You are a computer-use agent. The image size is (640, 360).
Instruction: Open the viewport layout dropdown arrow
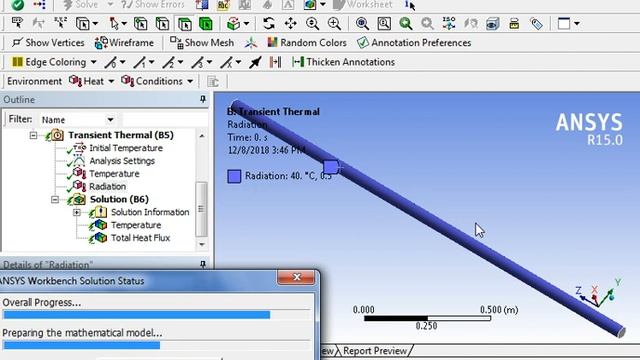577,24
